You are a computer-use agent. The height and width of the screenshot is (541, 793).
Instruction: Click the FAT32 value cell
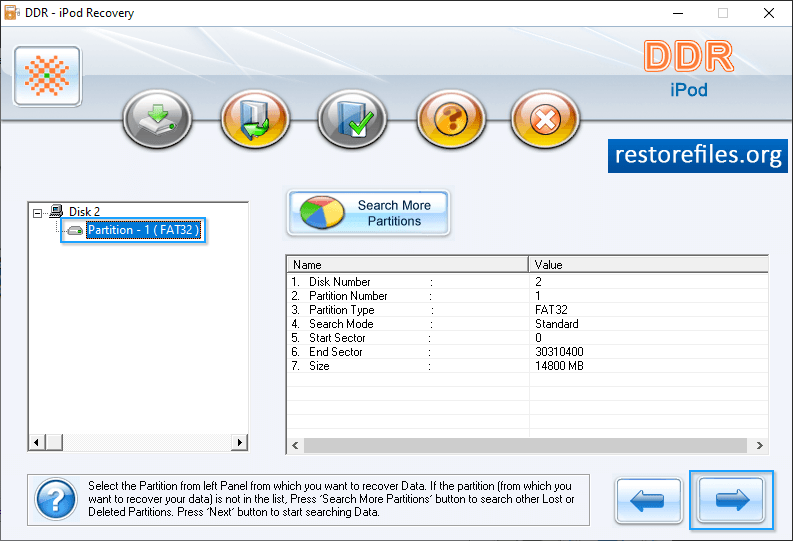tap(551, 310)
